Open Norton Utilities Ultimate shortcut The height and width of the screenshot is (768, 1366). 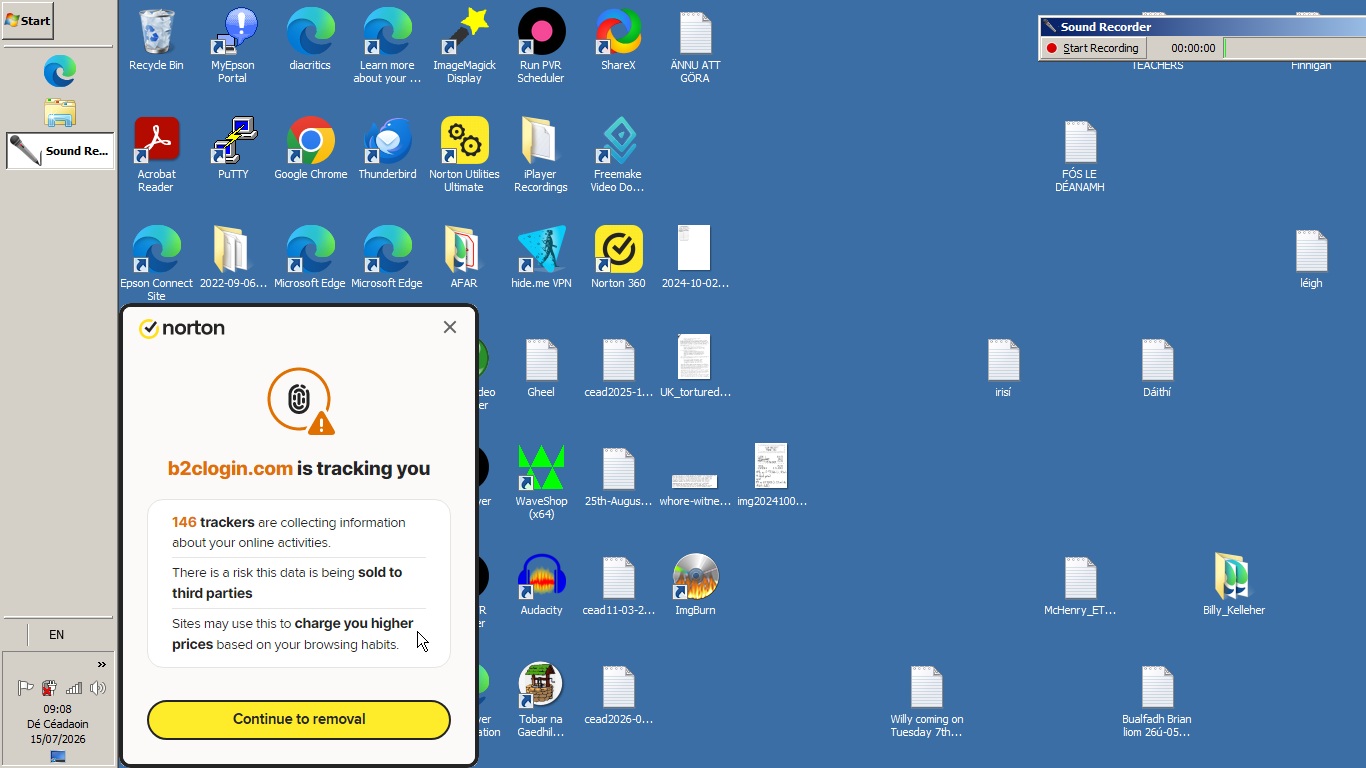(x=464, y=154)
